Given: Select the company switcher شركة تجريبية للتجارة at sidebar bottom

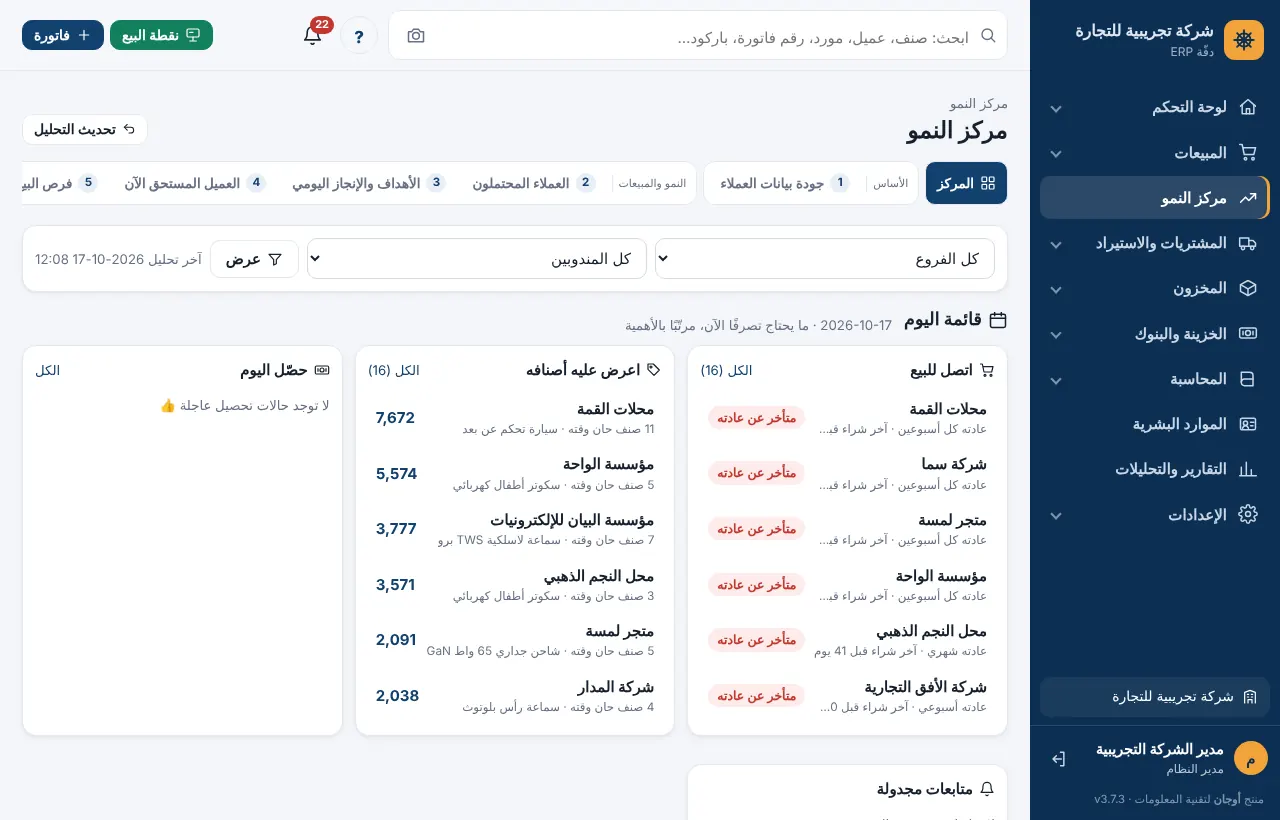Looking at the screenshot, I should point(1155,697).
